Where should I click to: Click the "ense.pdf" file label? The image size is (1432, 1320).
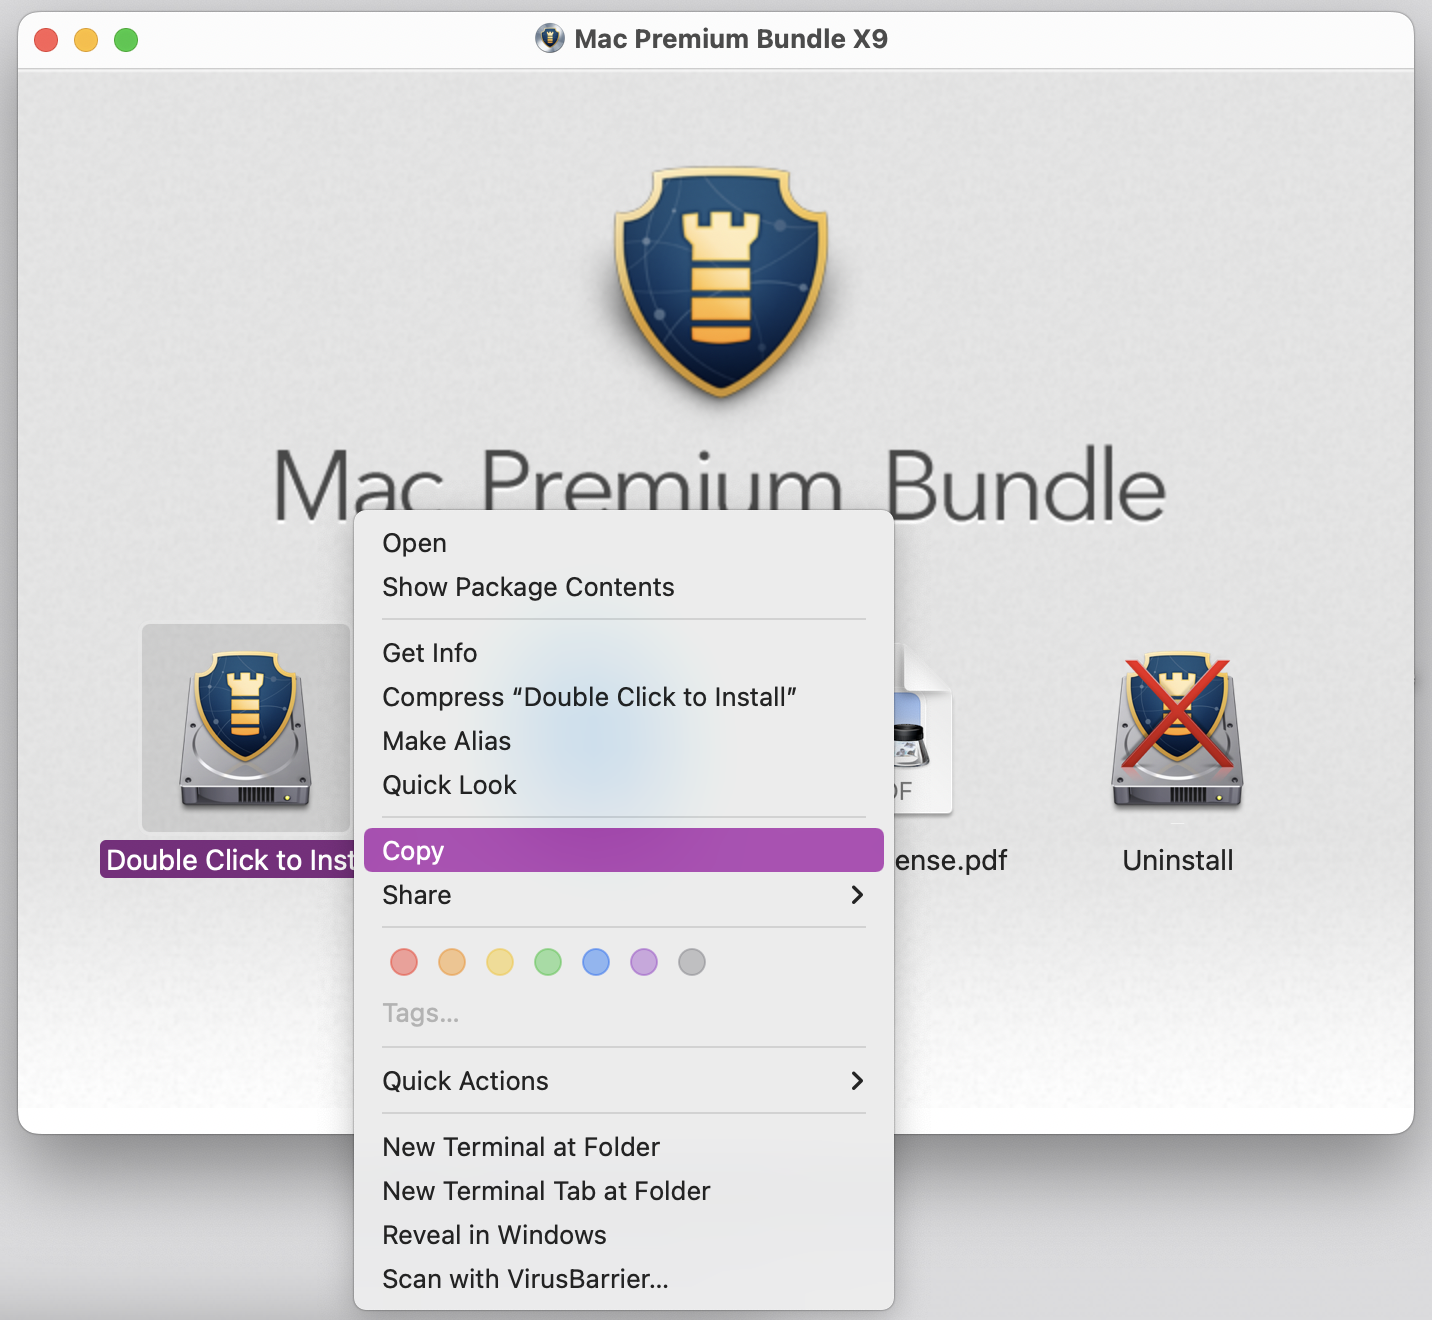[951, 860]
